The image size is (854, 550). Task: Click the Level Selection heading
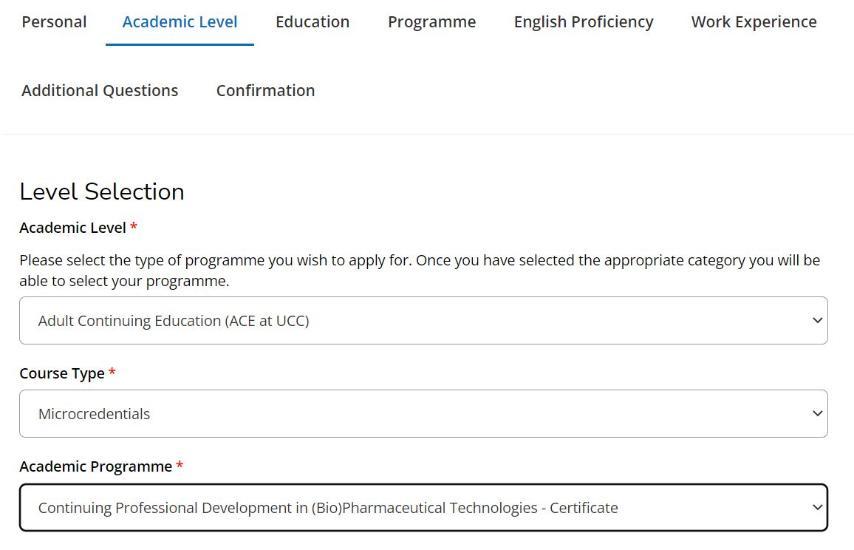click(102, 192)
